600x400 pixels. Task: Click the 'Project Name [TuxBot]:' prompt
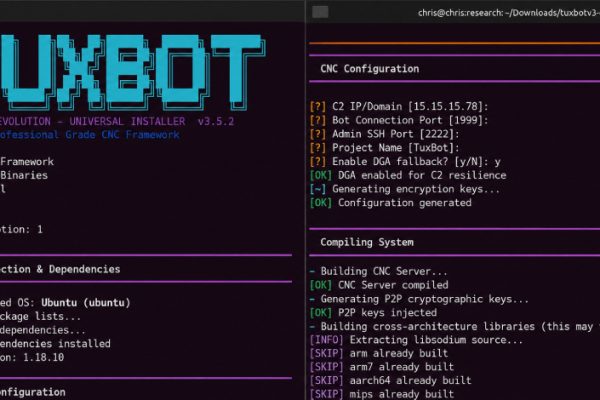pos(385,148)
